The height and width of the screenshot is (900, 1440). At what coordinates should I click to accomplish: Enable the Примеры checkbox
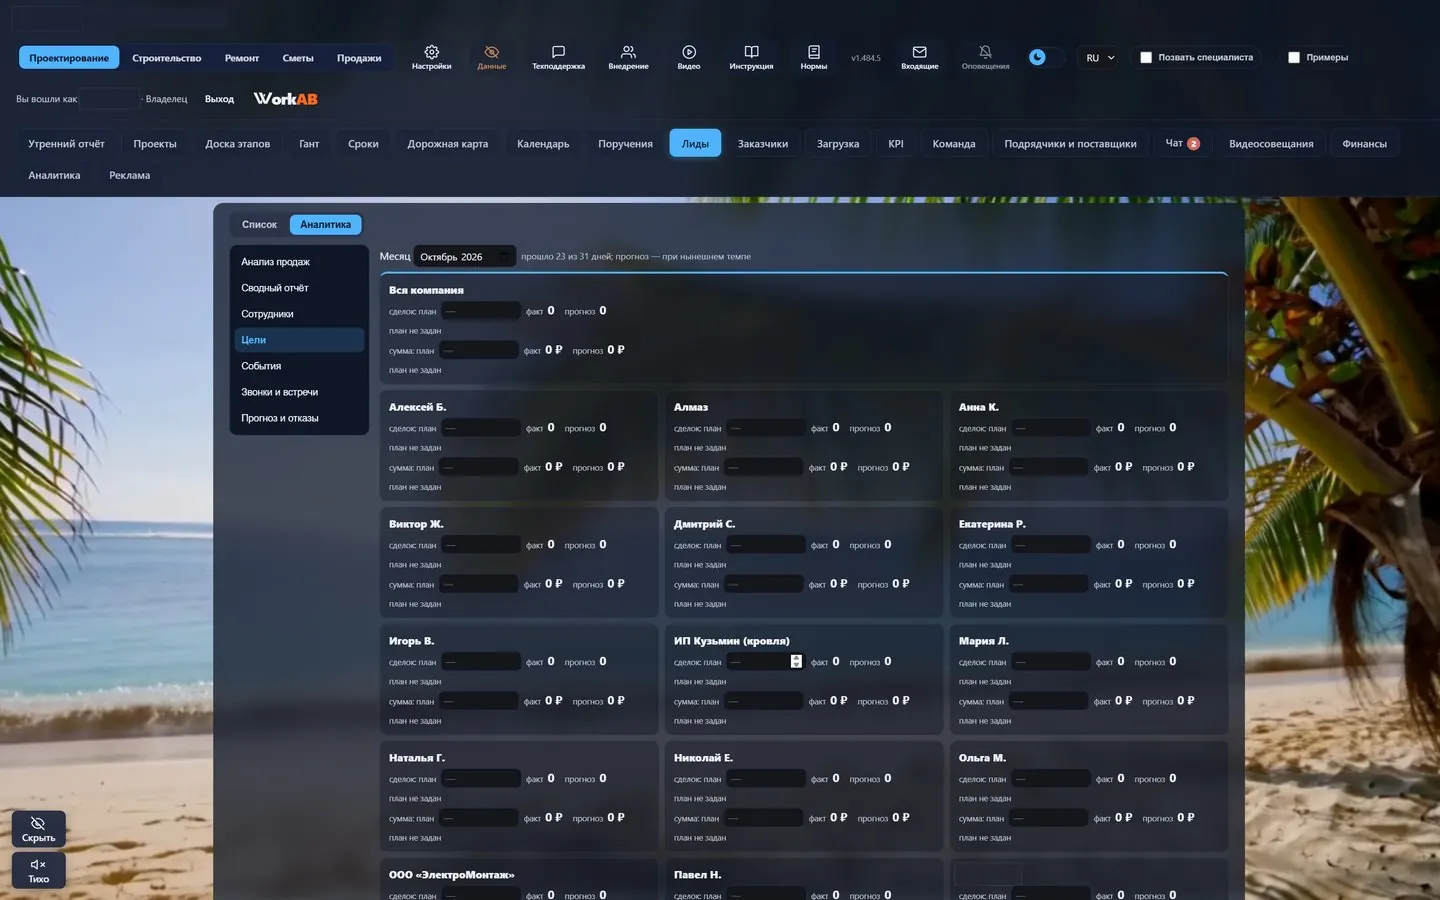pyautogui.click(x=1294, y=58)
